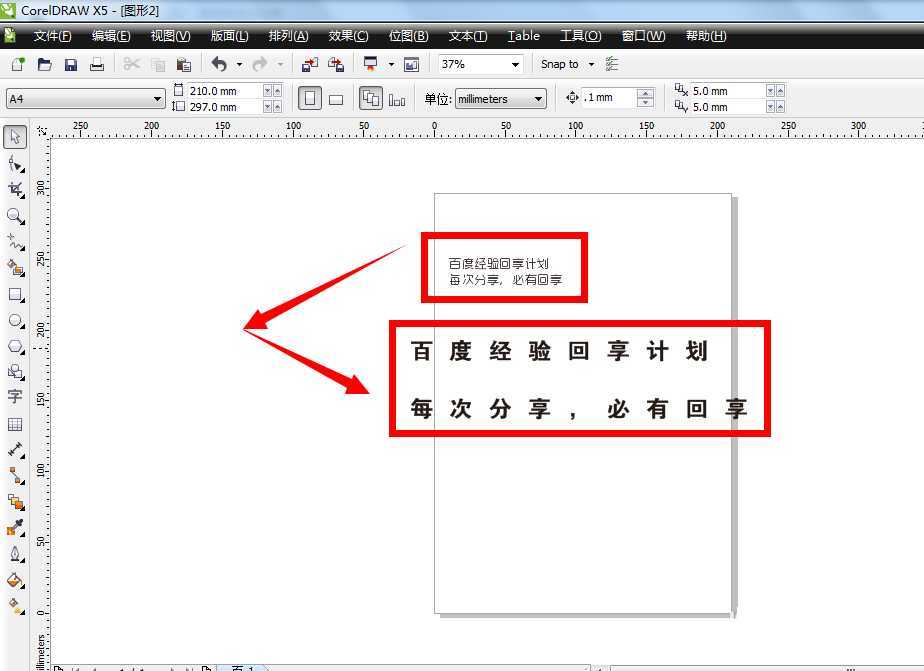The width and height of the screenshot is (924, 671).
Task: Click the Export icon on the toolbar
Action: 334,64
